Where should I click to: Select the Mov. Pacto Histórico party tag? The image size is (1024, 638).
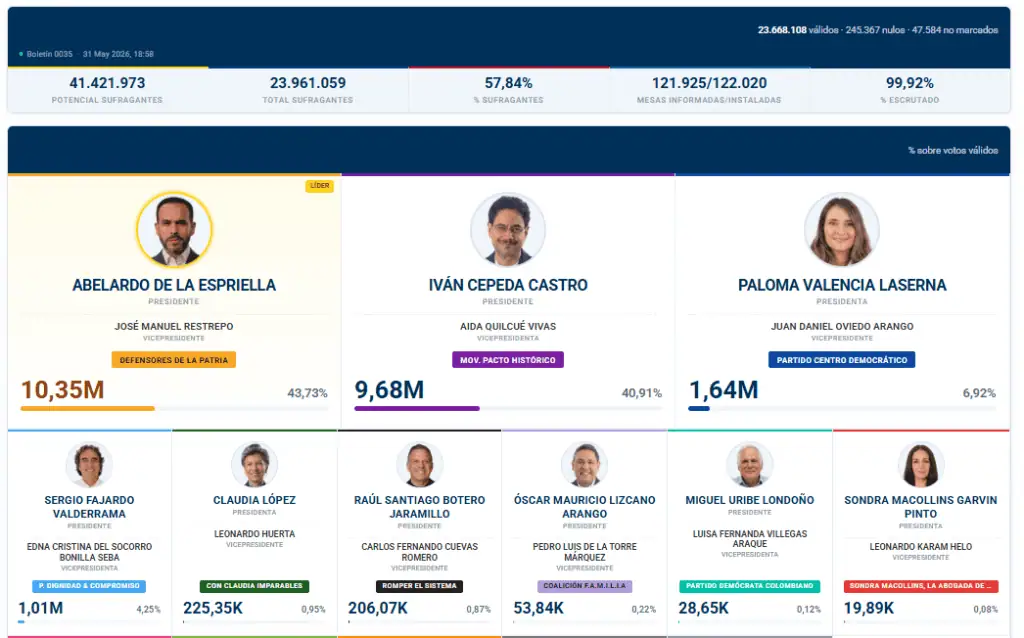[x=508, y=360]
